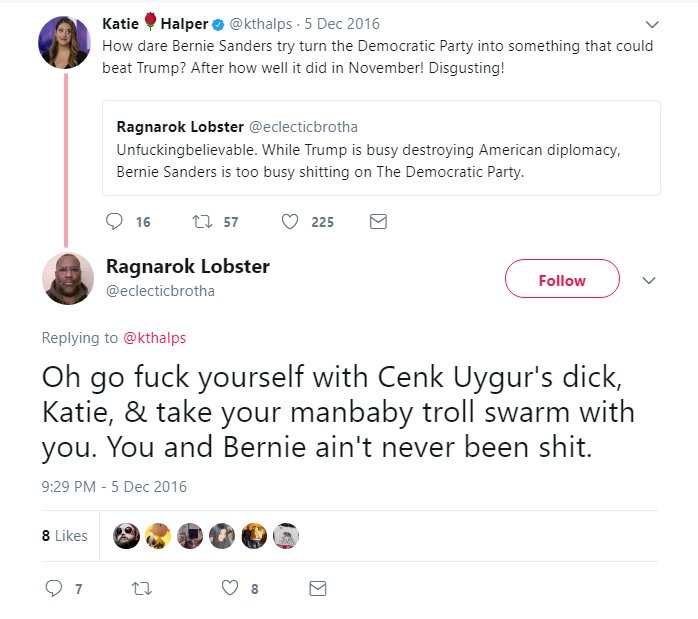Click the last liker's avatar

tap(286, 536)
